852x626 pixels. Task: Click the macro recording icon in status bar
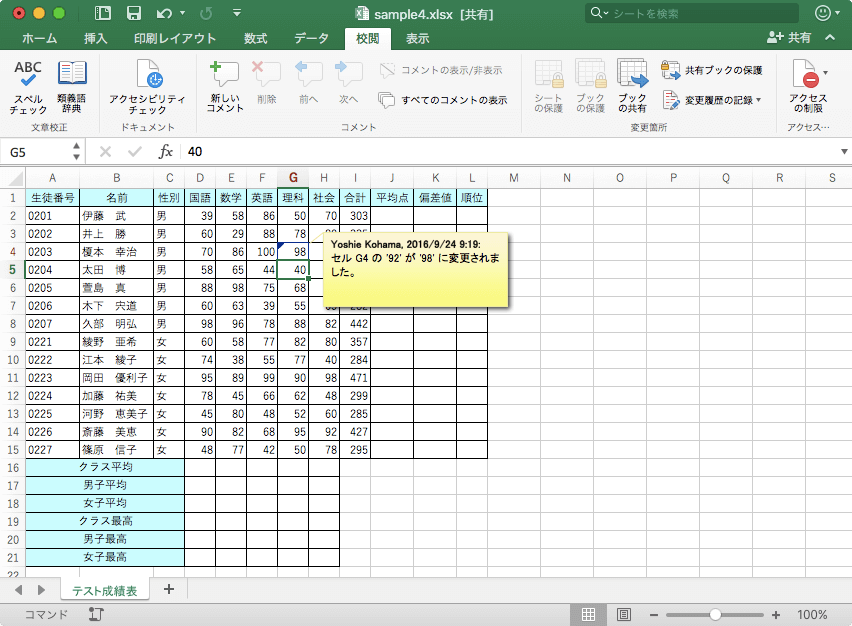pos(96,614)
